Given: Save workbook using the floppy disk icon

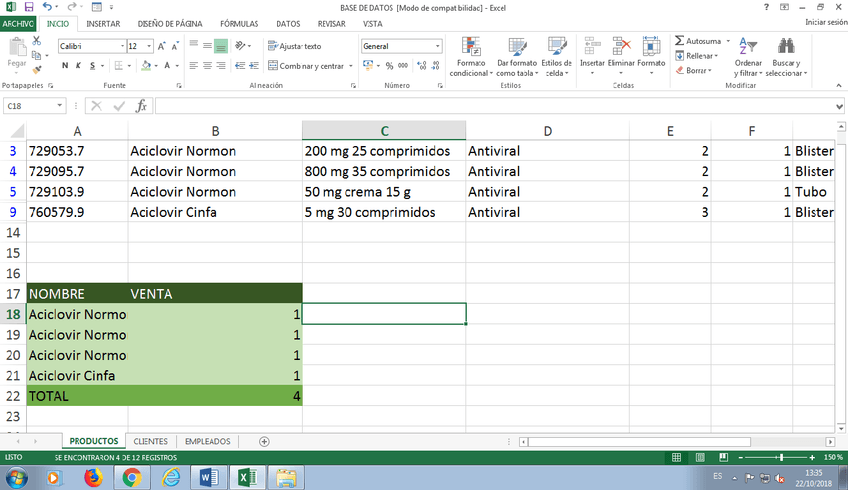Looking at the screenshot, I should pyautogui.click(x=28, y=7).
